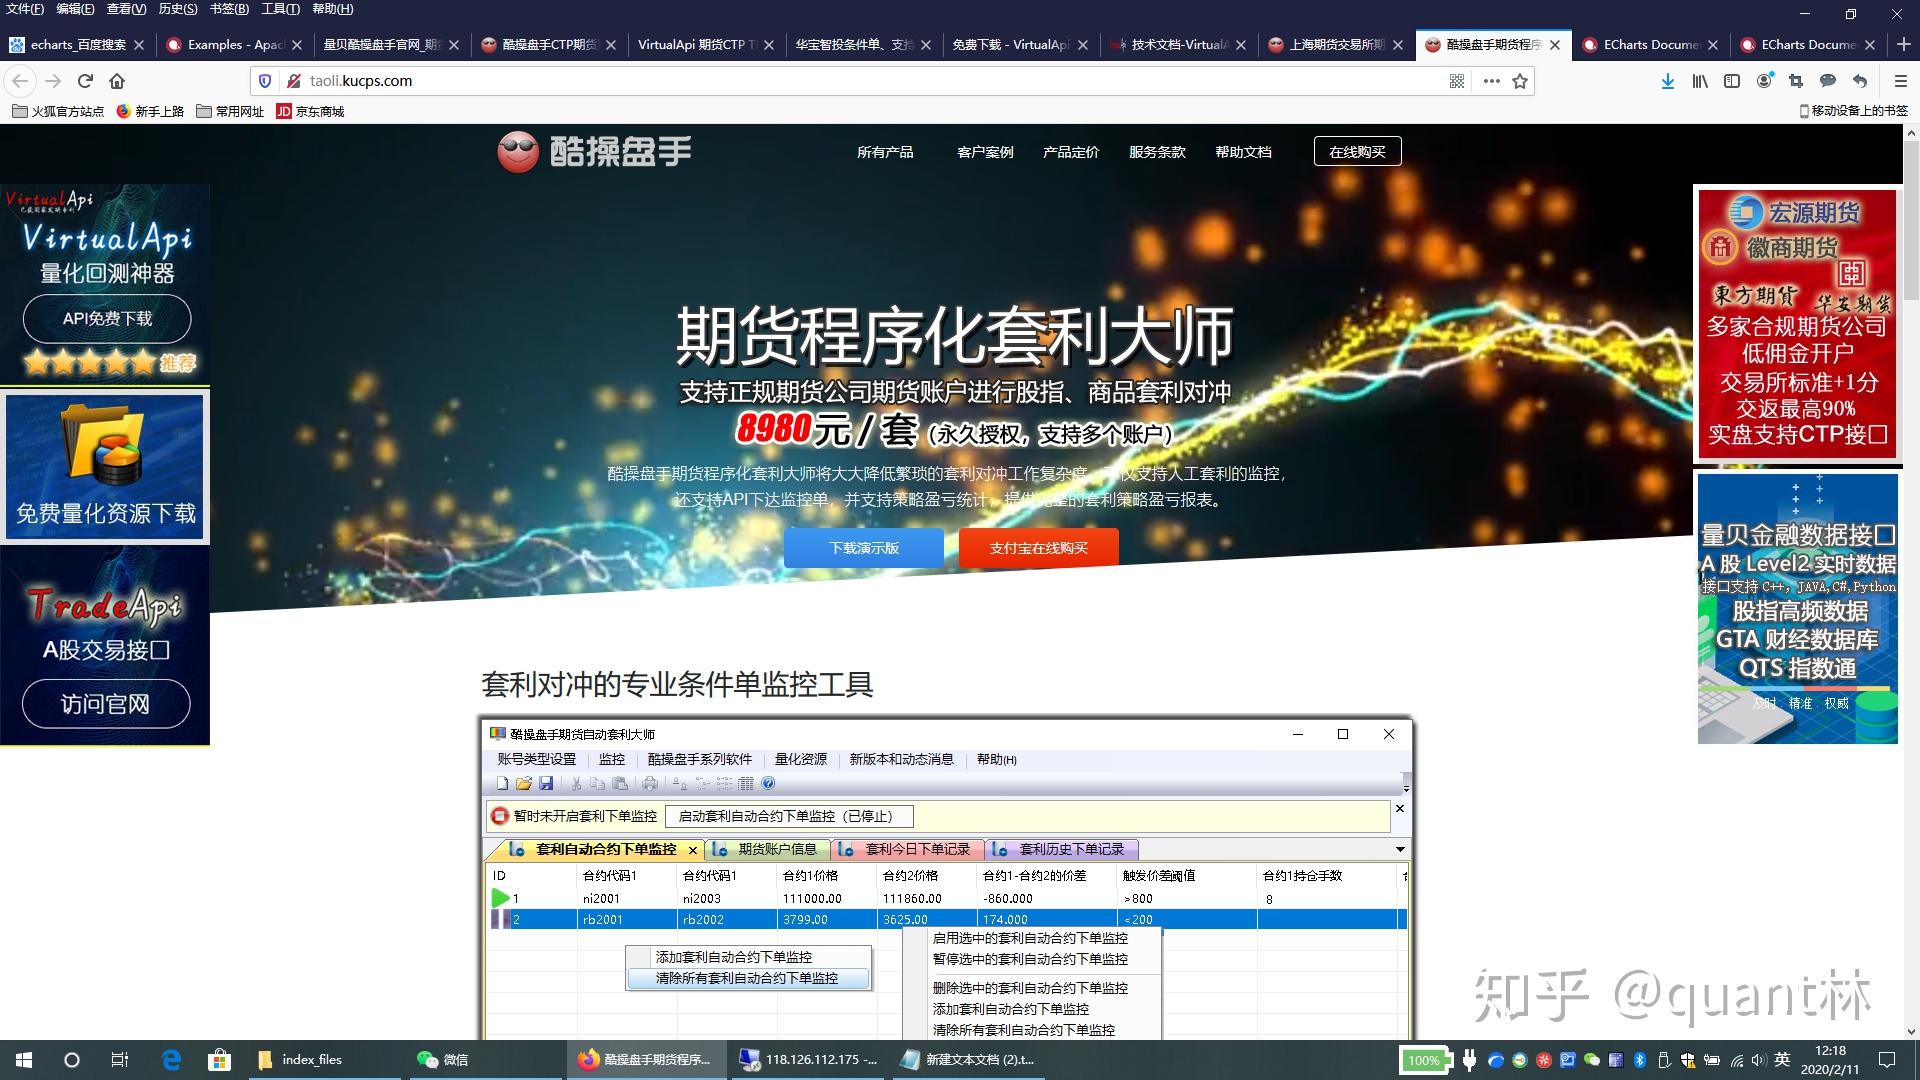
Task: Expand the 火狐官方站点 bookmark folder
Action: click(58, 111)
